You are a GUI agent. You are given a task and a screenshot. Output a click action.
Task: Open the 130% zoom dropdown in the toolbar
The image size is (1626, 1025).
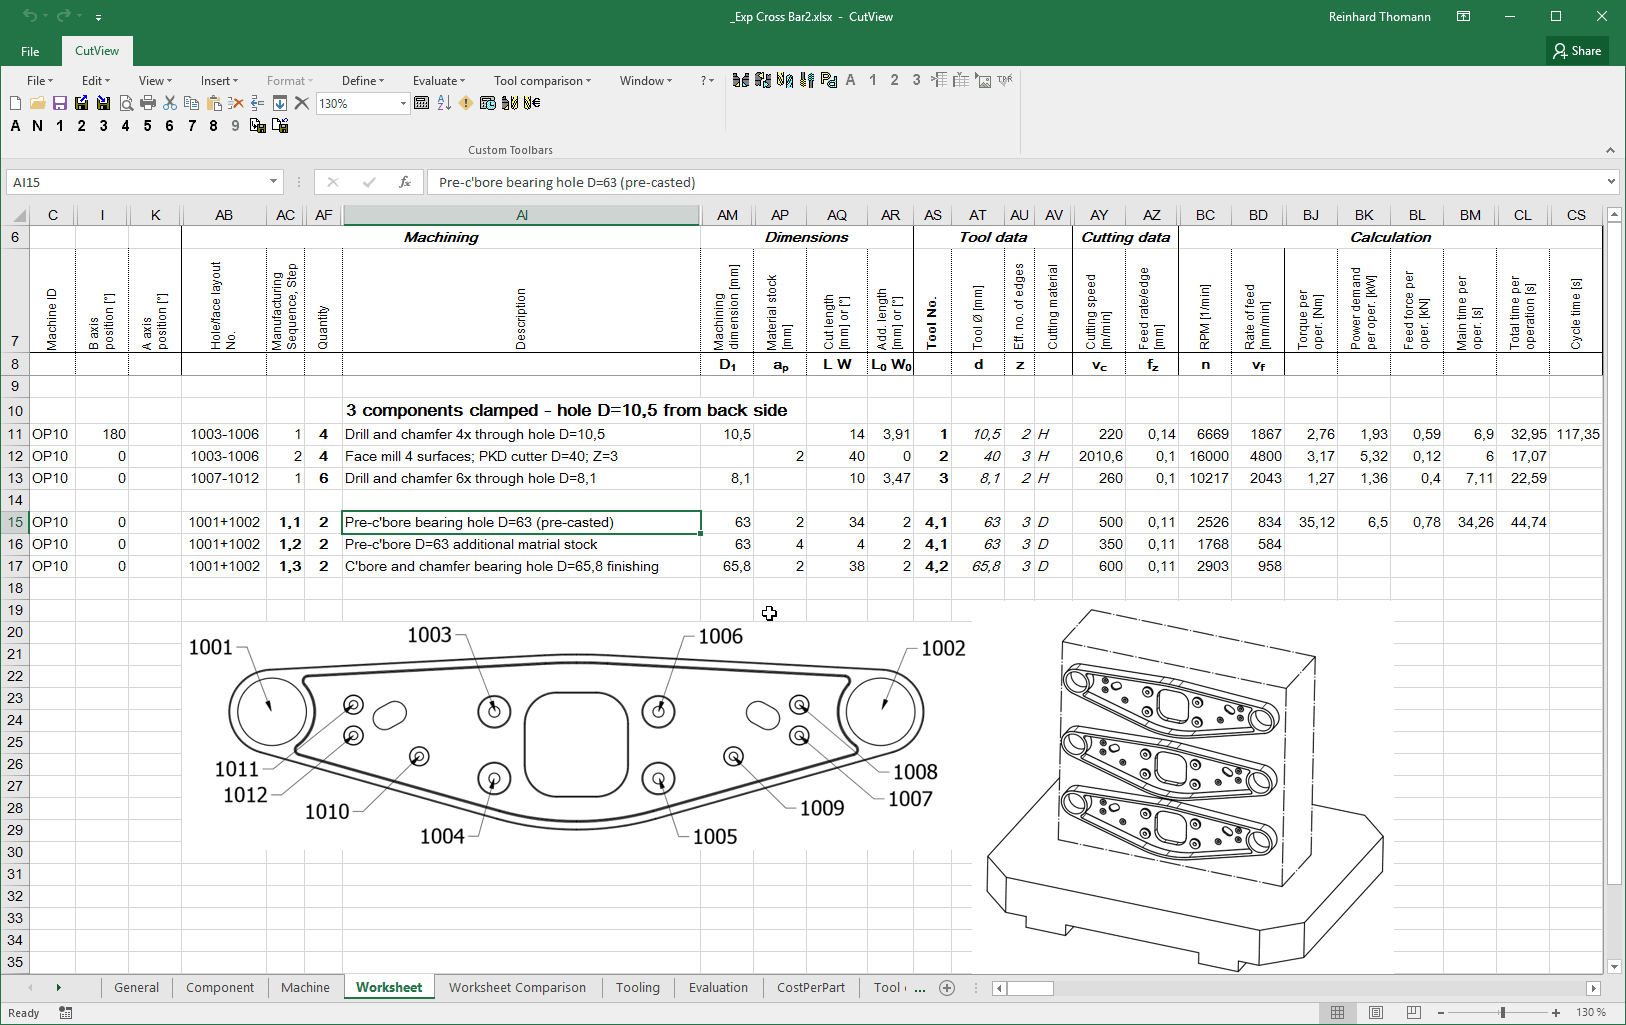pyautogui.click(x=403, y=104)
